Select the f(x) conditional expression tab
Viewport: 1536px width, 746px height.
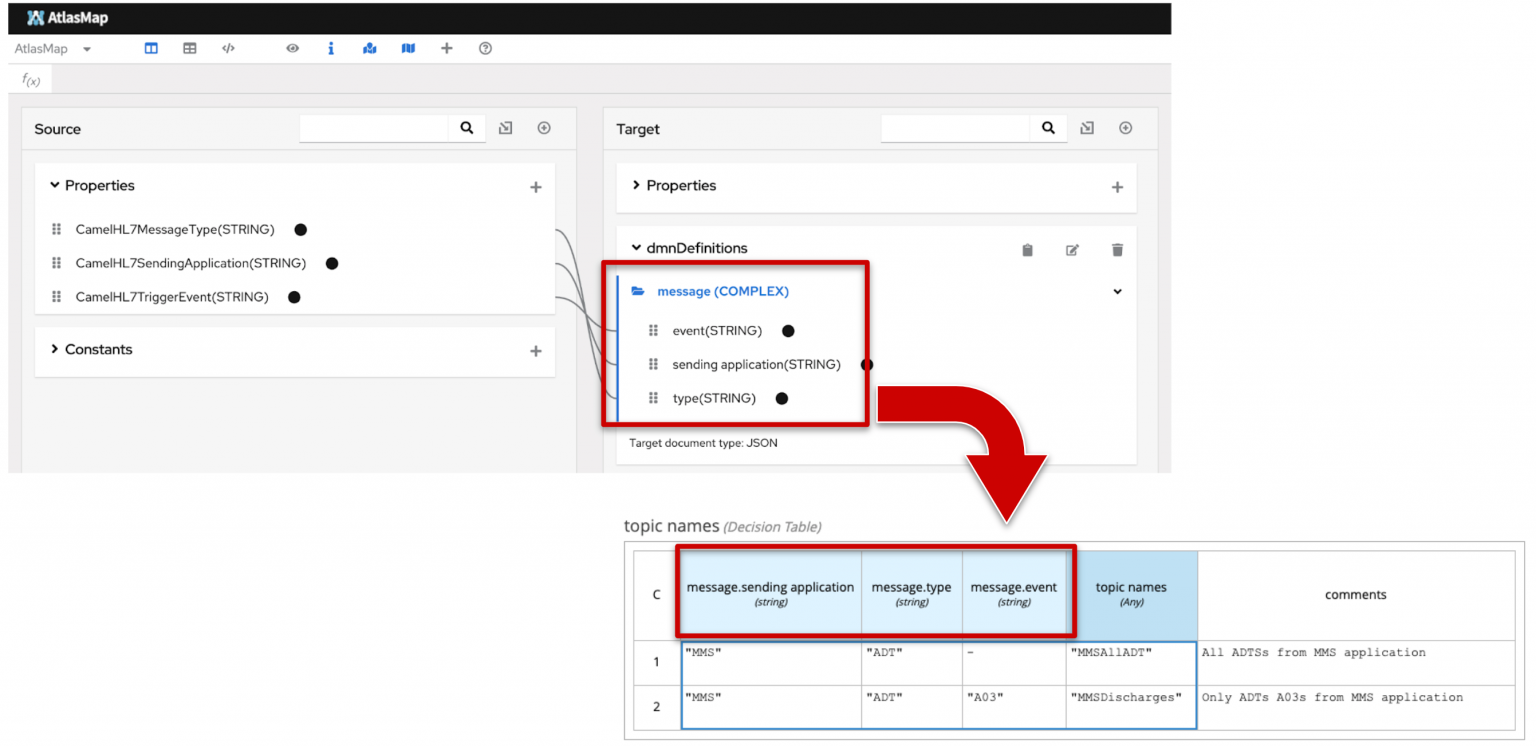tap(30, 78)
